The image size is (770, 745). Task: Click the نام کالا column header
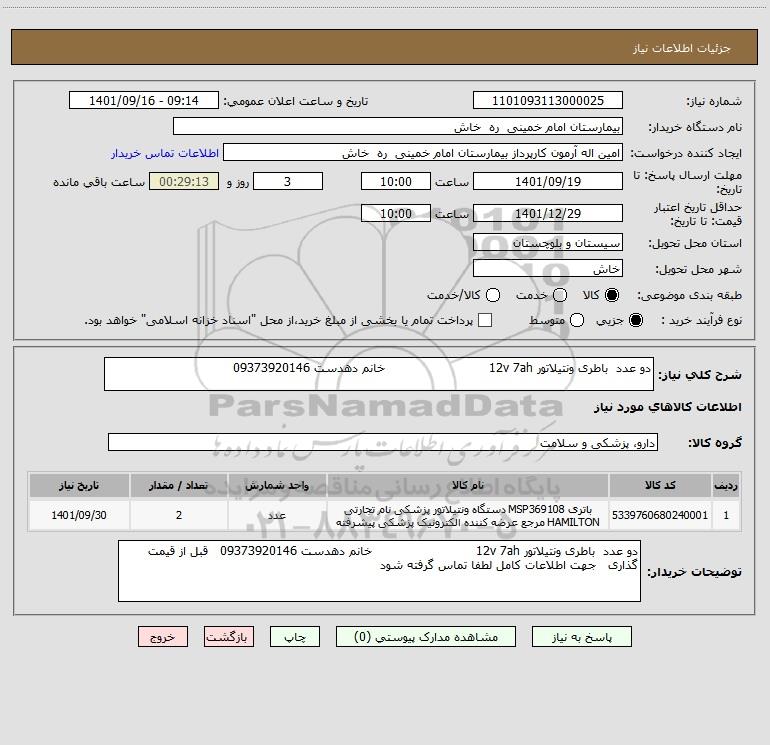[x=468, y=485]
